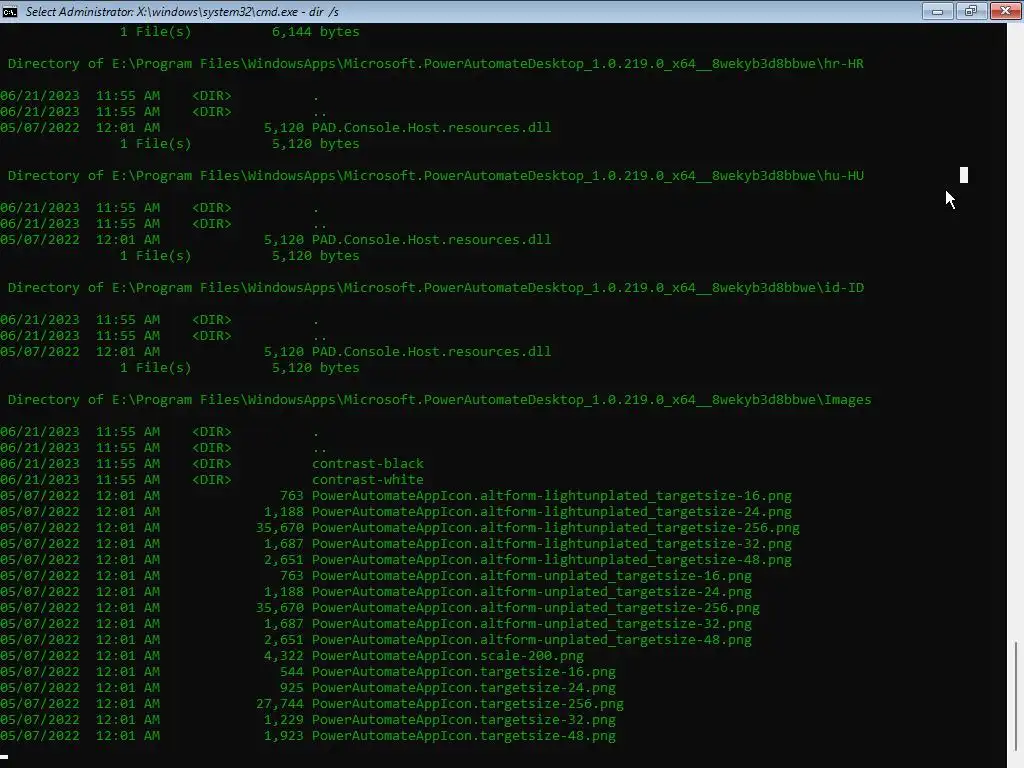The width and height of the screenshot is (1024, 768).
Task: Select the directory line ending in id-ID
Action: point(436,287)
